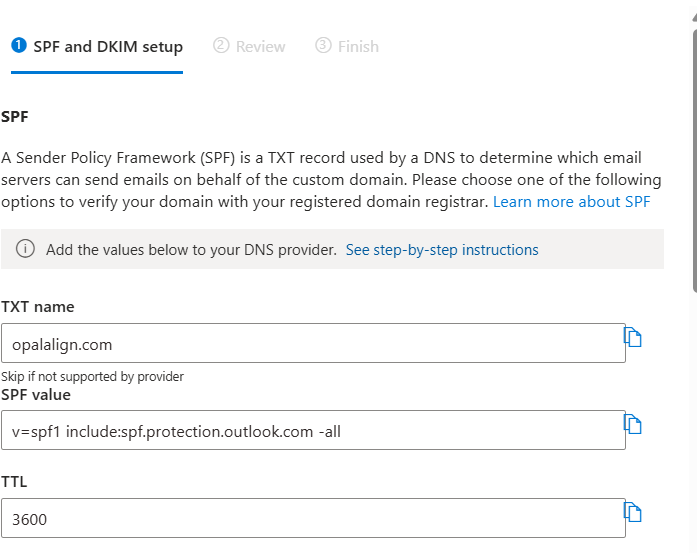The height and width of the screenshot is (553, 697).
Task: Copy the TXT name value
Action: [633, 337]
